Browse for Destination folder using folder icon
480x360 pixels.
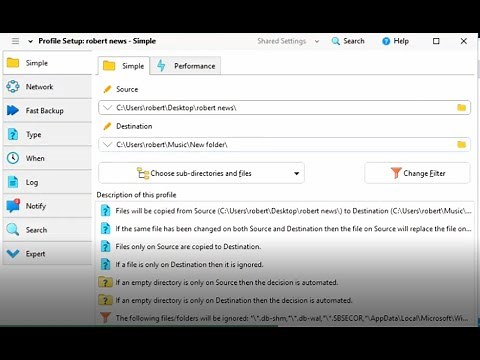[461, 144]
